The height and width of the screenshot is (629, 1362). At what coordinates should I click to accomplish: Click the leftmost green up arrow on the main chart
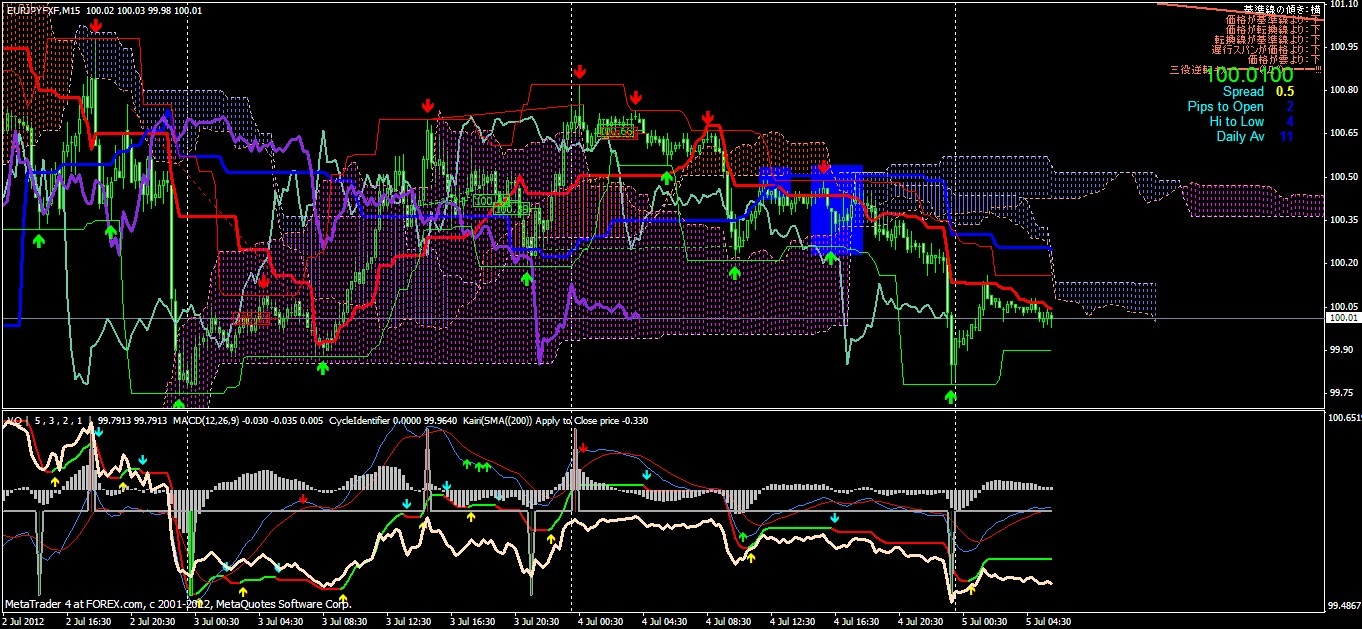point(39,240)
